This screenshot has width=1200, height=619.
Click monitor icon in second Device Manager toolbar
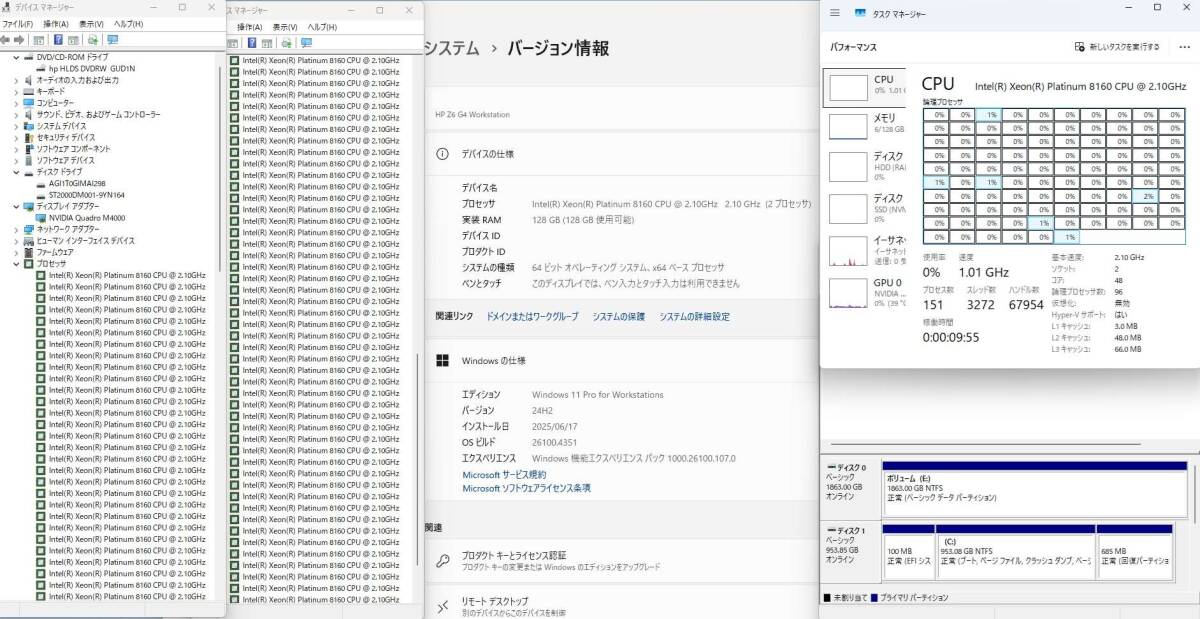click(305, 43)
